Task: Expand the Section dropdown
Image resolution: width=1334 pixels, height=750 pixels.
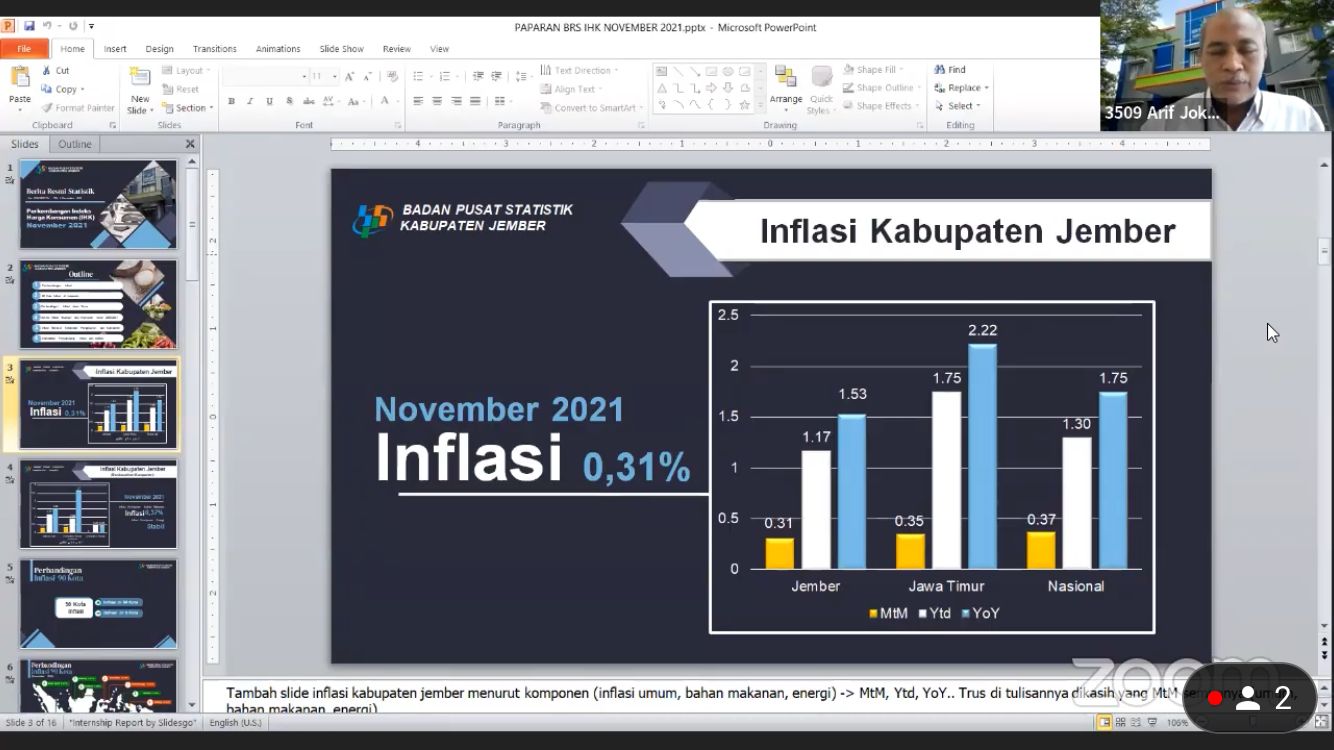Action: [191, 108]
